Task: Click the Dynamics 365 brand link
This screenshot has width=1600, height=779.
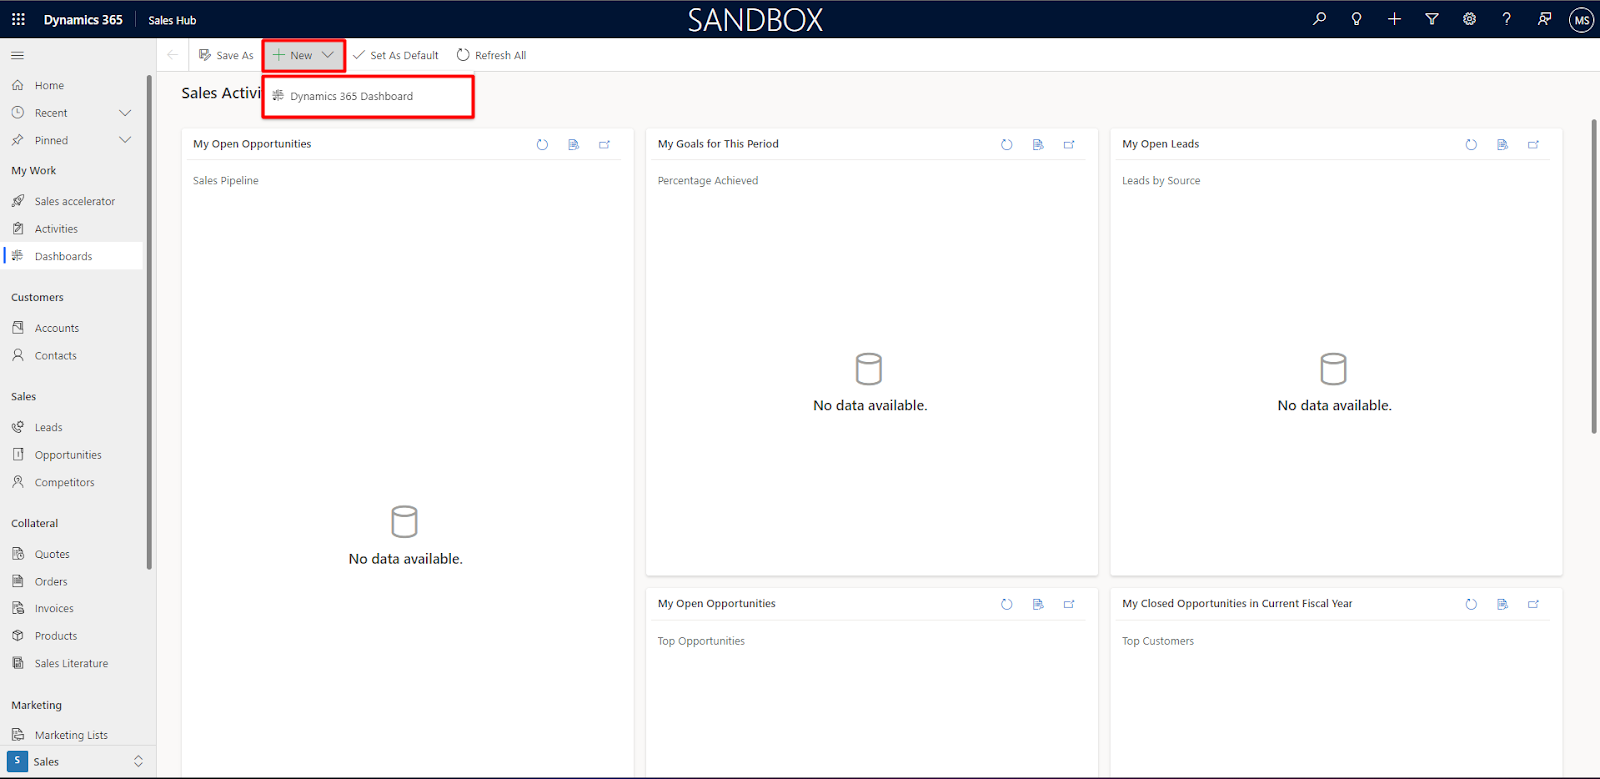Action: (x=83, y=20)
